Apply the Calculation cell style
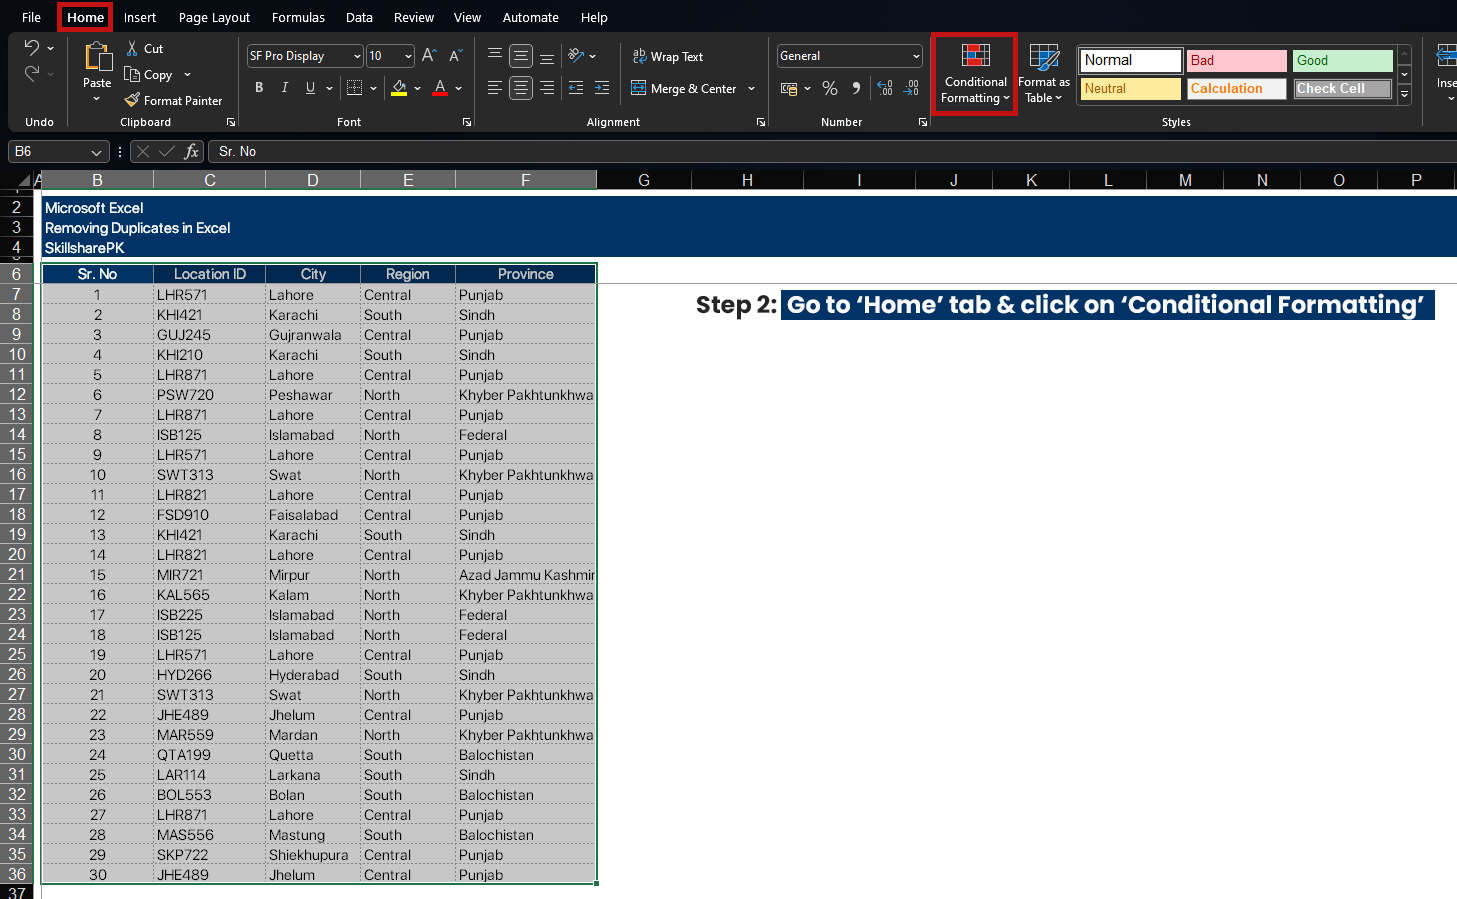1457x899 pixels. [x=1237, y=88]
